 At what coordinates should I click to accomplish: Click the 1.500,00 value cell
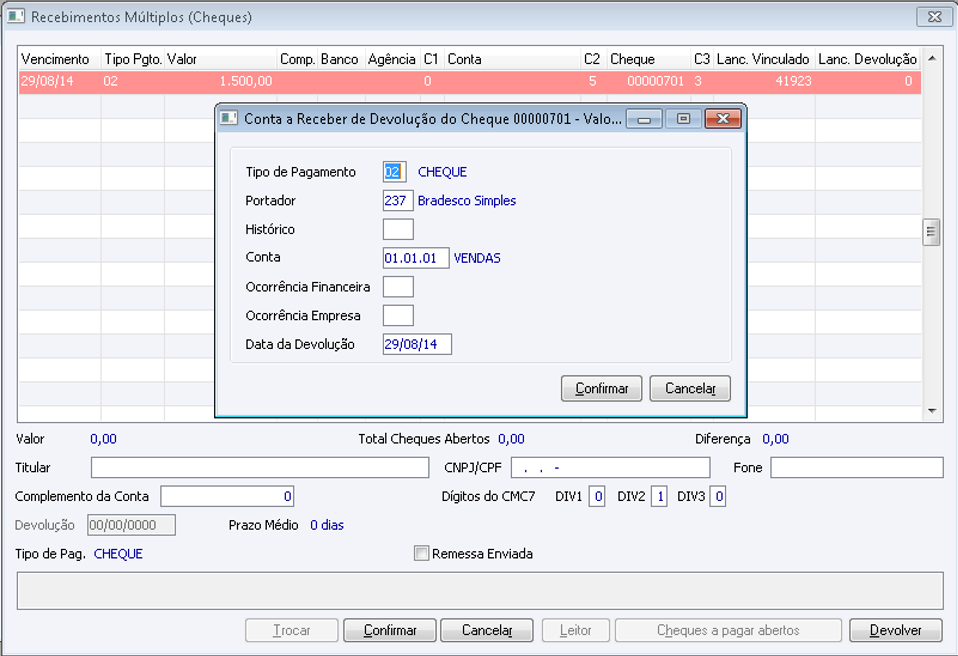221,81
